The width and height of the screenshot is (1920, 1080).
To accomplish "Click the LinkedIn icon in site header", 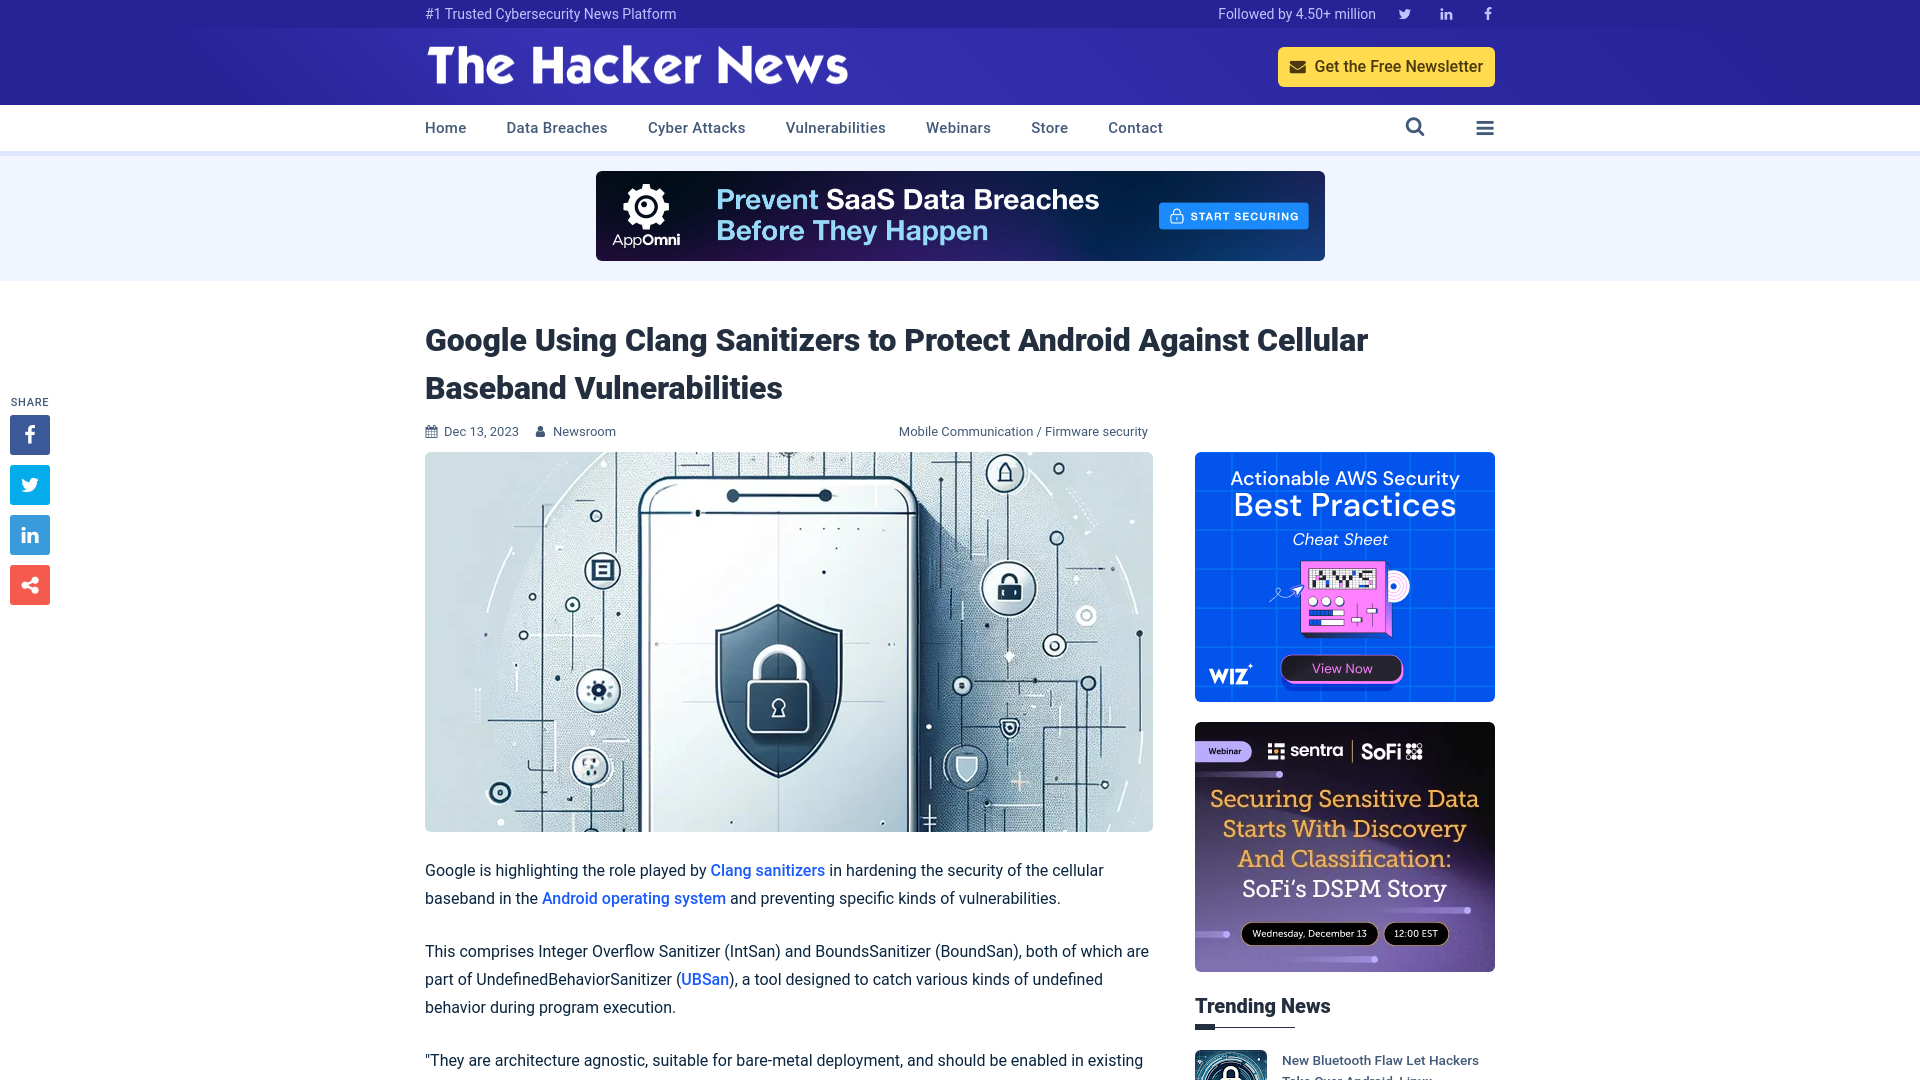I will [1445, 13].
